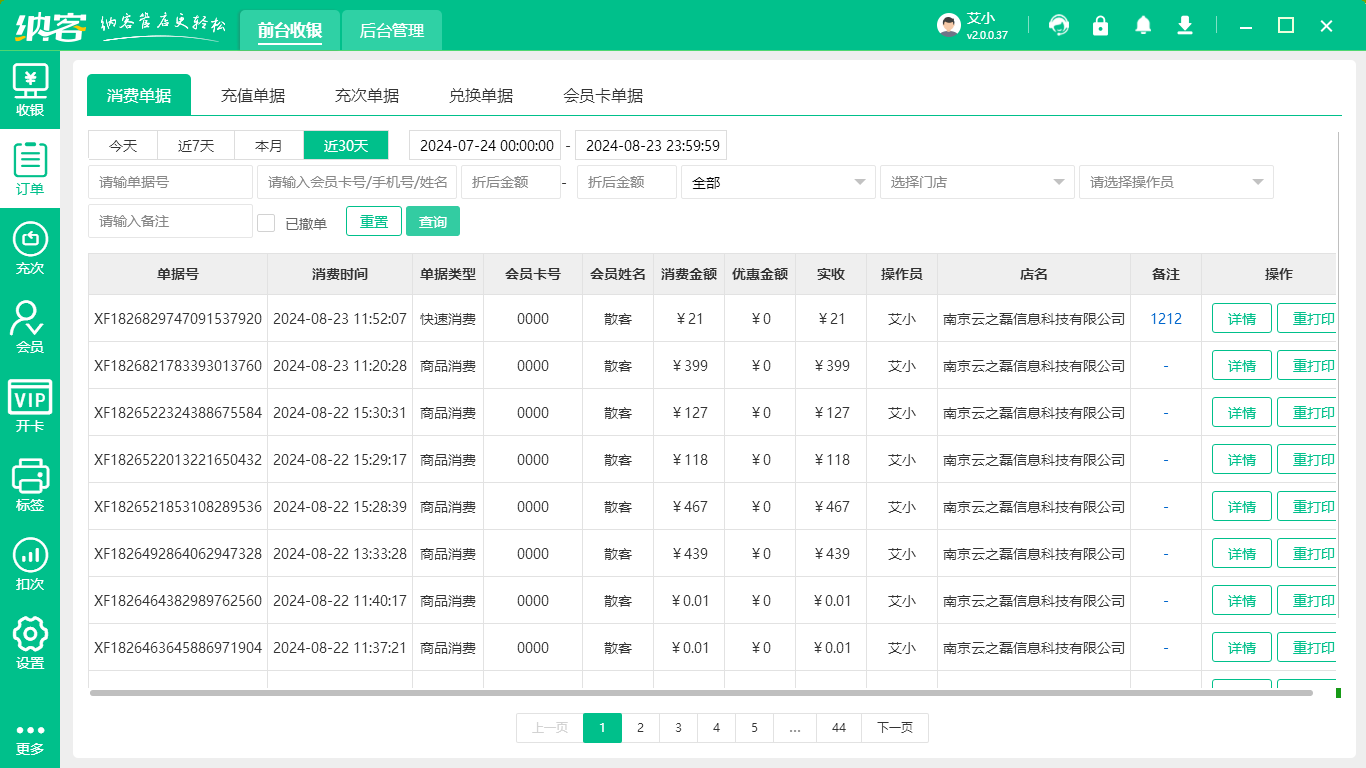Image resolution: width=1366 pixels, height=768 pixels.
Task: Switch to 前台收银 top tab
Action: pyautogui.click(x=290, y=30)
